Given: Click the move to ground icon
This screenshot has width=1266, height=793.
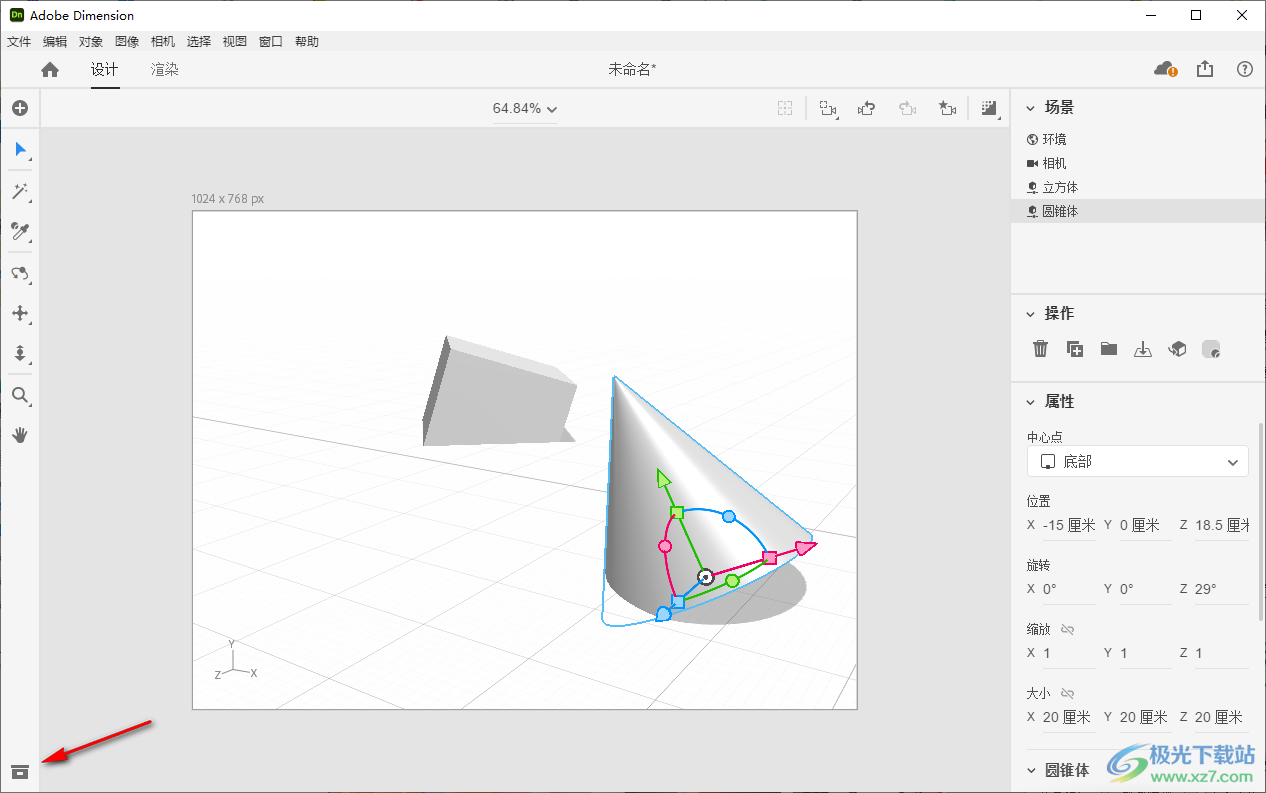Looking at the screenshot, I should tap(1143, 349).
